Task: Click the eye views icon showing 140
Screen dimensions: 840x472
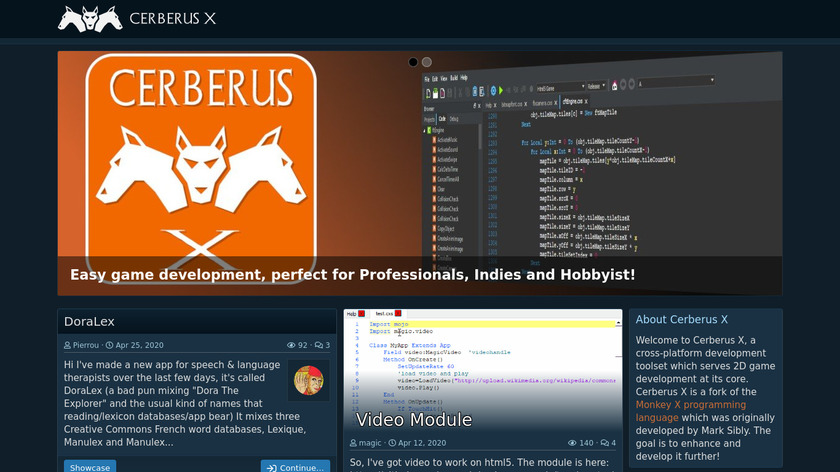Action: (571, 443)
